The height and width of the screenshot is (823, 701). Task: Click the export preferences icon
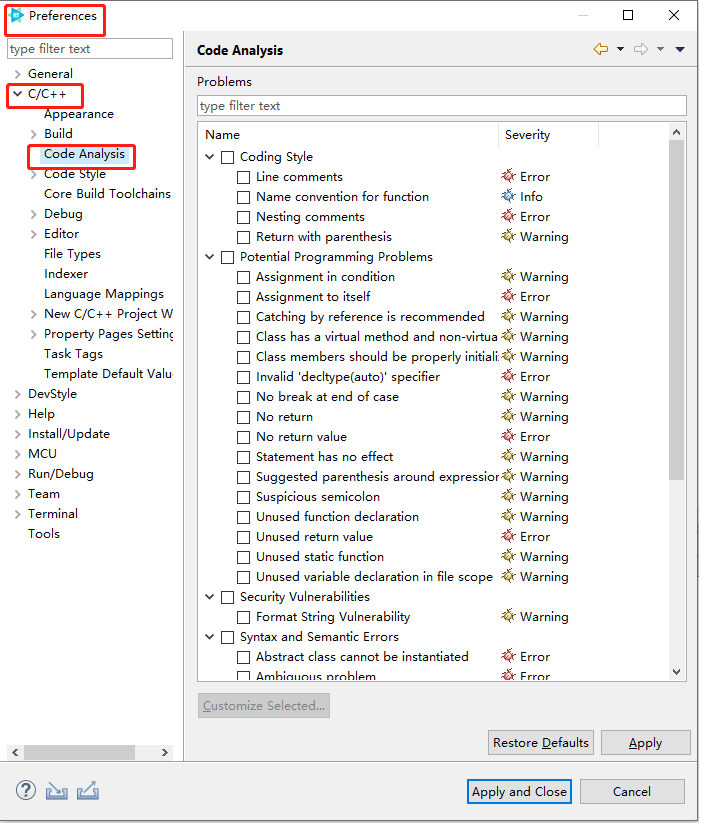click(x=88, y=790)
